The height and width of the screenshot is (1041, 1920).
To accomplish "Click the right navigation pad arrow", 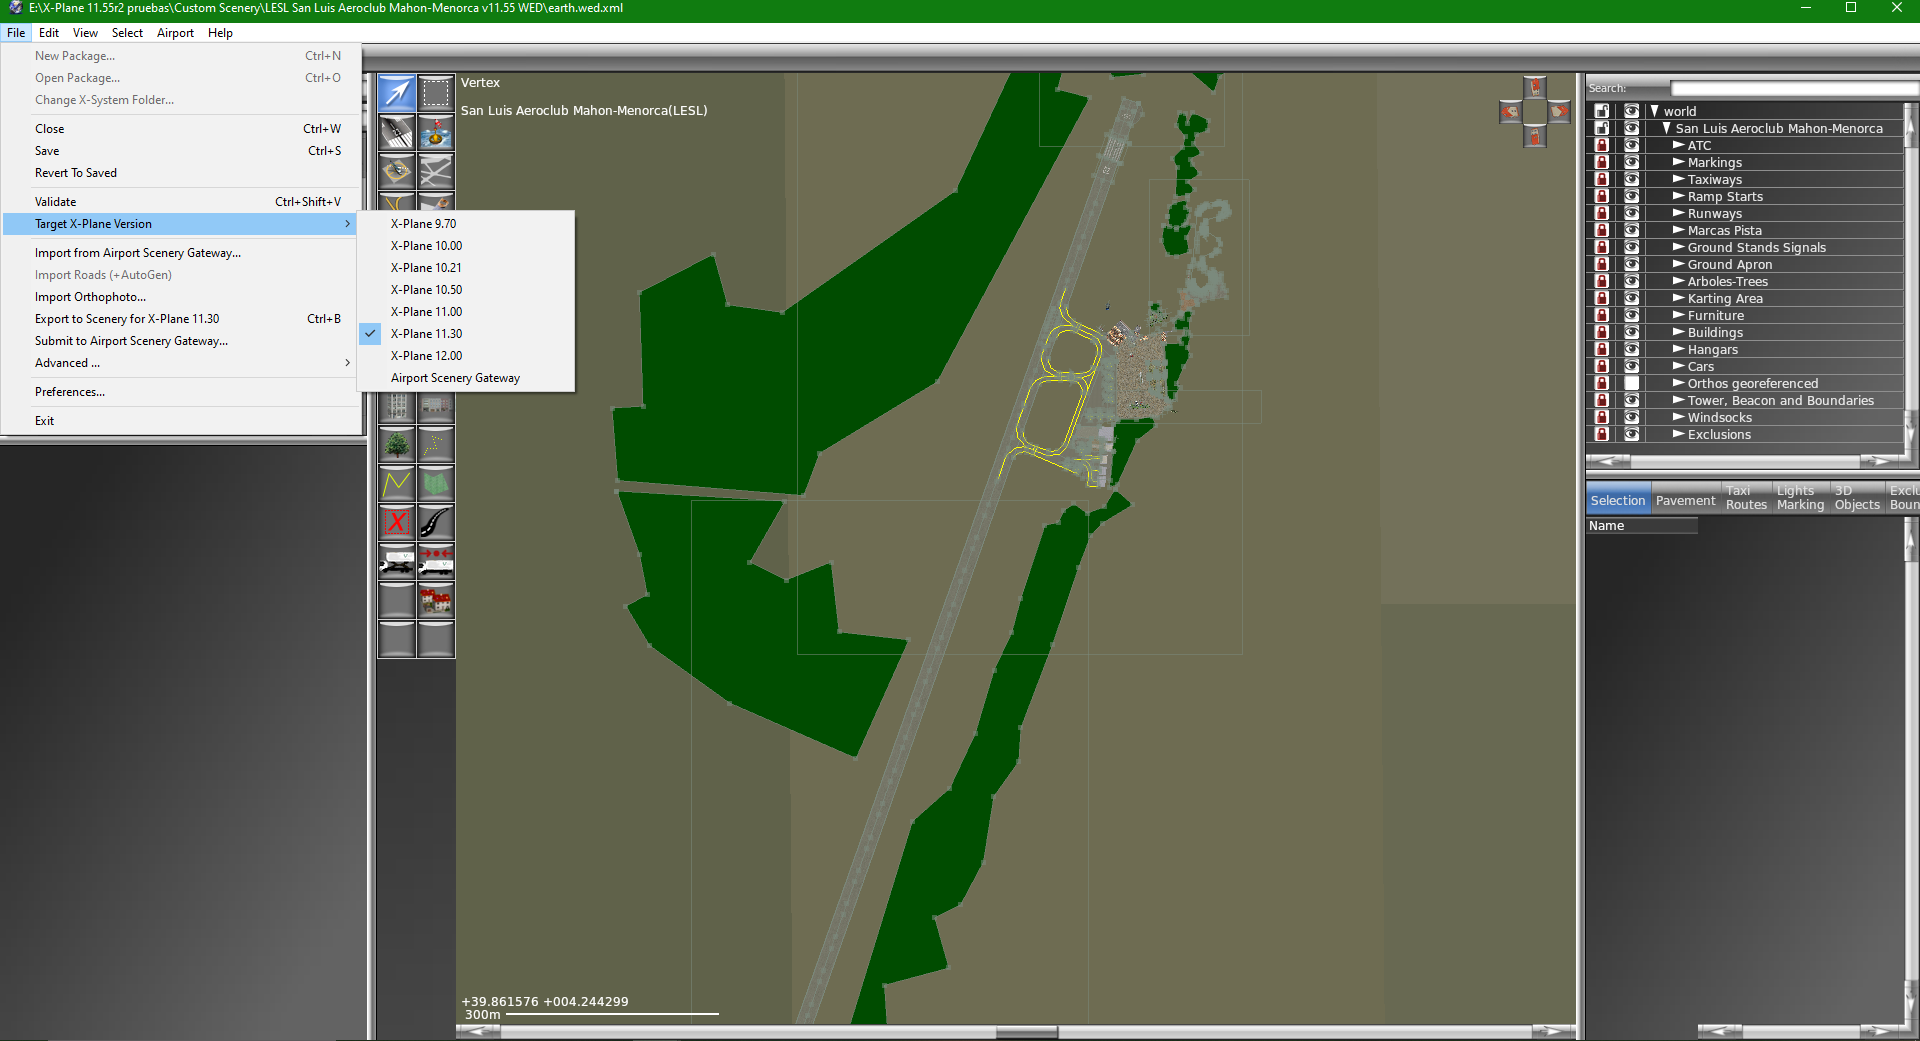I will tap(1560, 112).
